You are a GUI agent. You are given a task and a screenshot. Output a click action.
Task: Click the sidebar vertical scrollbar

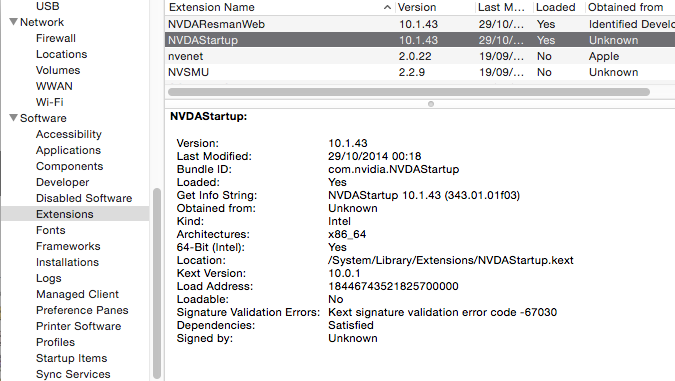point(157,284)
